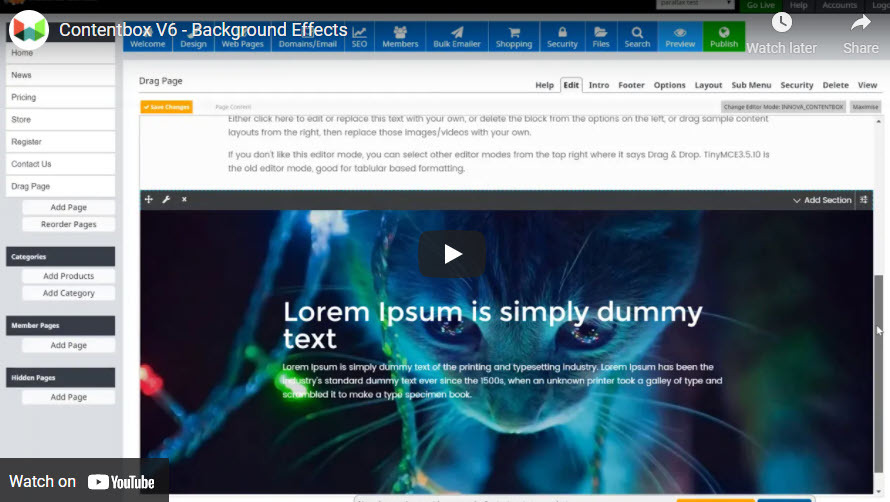
Task: Select Contact Us page in sidebar
Action: [60, 164]
